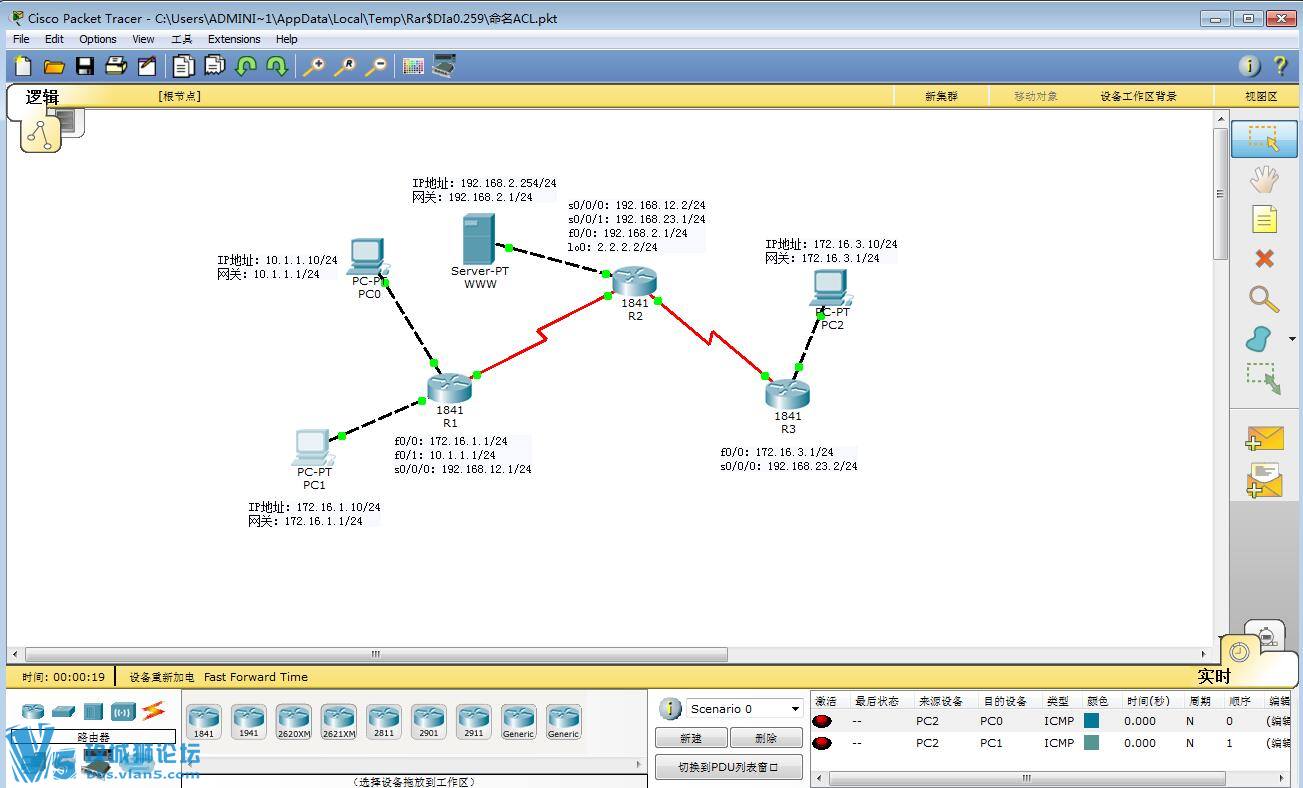Viewport: 1303px width, 788px height.
Task: Open the Activity Wizard toolbar icon
Action: tap(147, 66)
